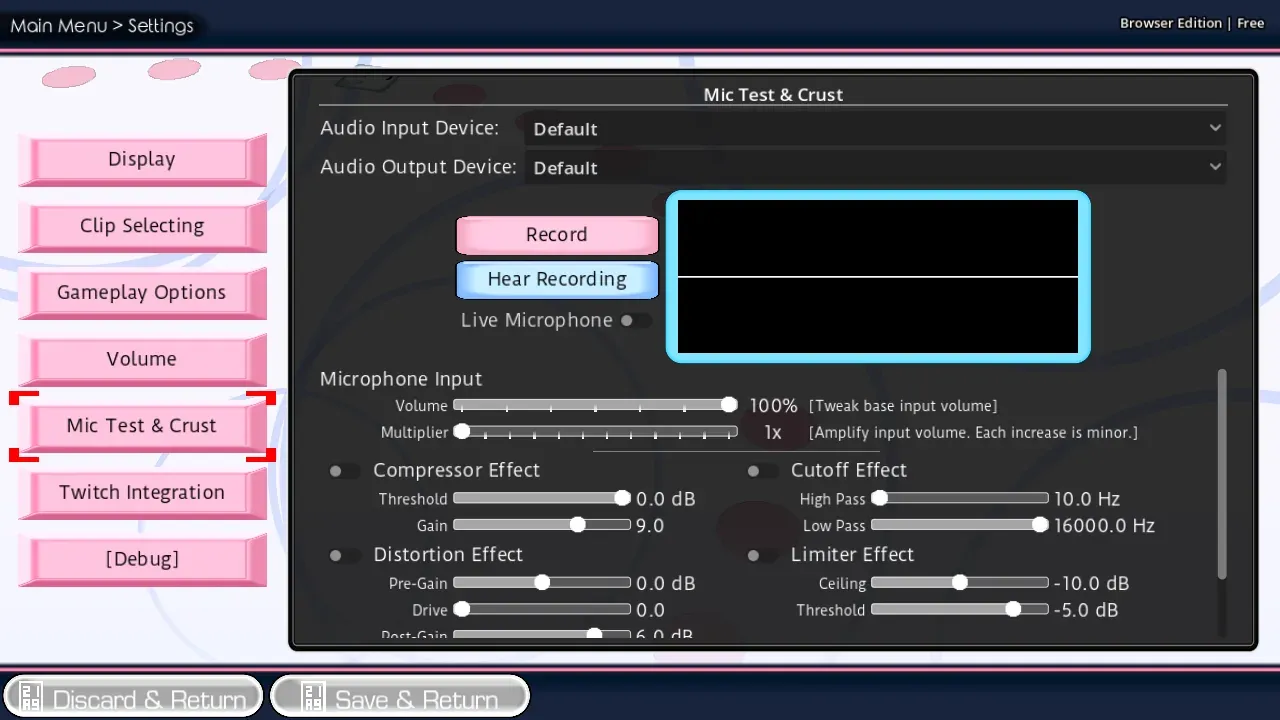Viewport: 1280px width, 720px height.
Task: Go to Gameplay Options
Action: pyautogui.click(x=142, y=293)
